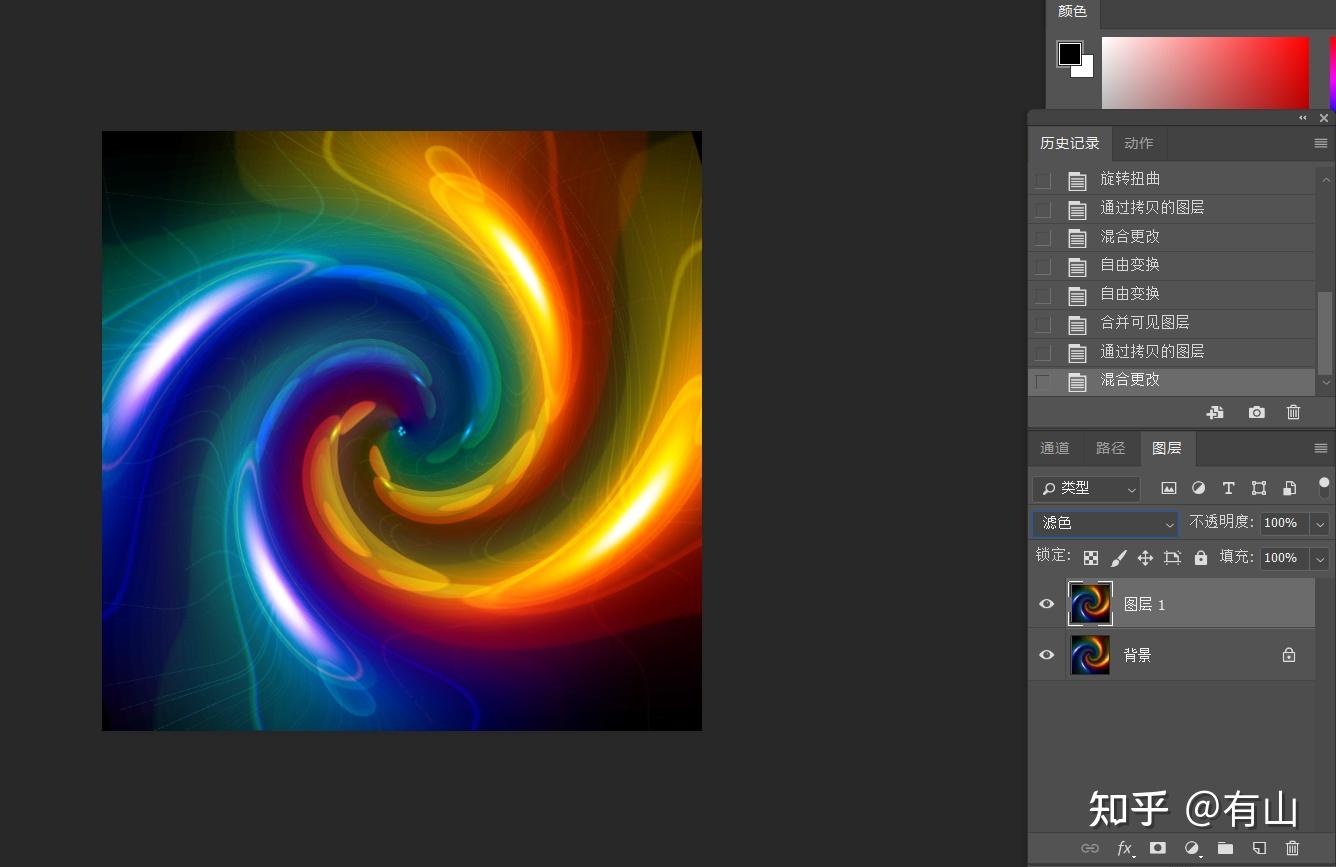This screenshot has height=867, width=1336.
Task: Hide the 图层 1 layer
Action: tap(1046, 604)
